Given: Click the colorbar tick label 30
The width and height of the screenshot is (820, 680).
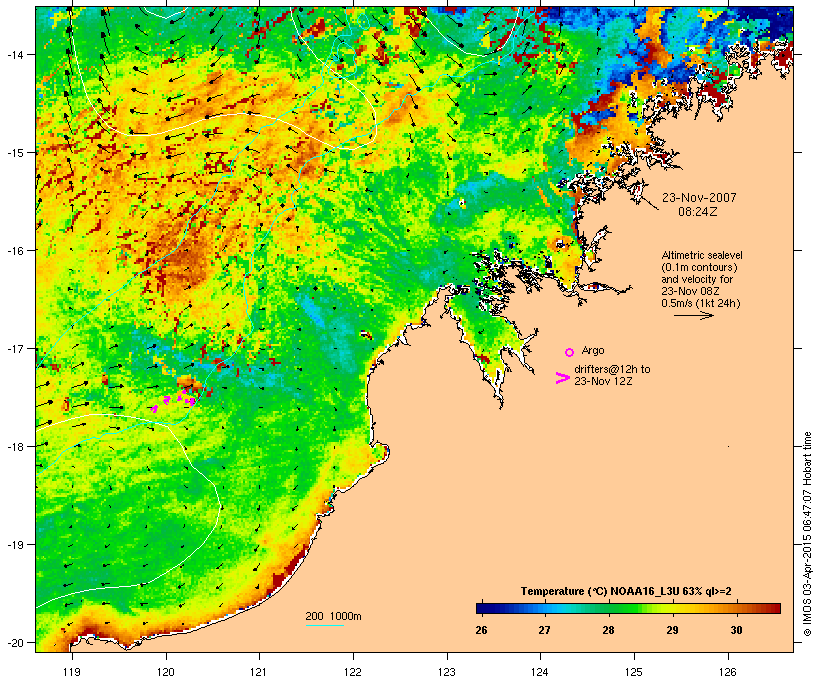Looking at the screenshot, I should tap(736, 630).
